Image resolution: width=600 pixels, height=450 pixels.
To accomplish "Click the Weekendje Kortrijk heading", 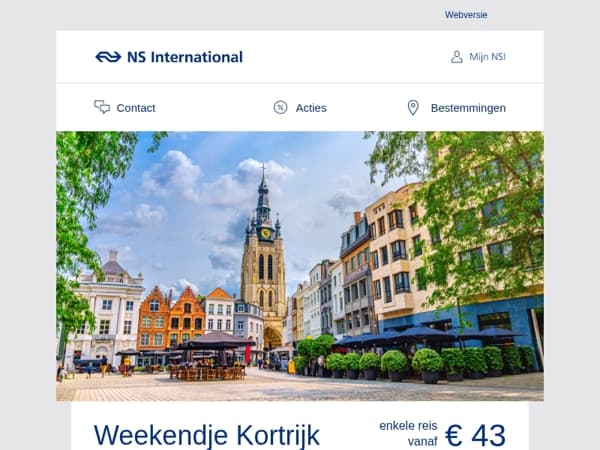I will pyautogui.click(x=207, y=435).
